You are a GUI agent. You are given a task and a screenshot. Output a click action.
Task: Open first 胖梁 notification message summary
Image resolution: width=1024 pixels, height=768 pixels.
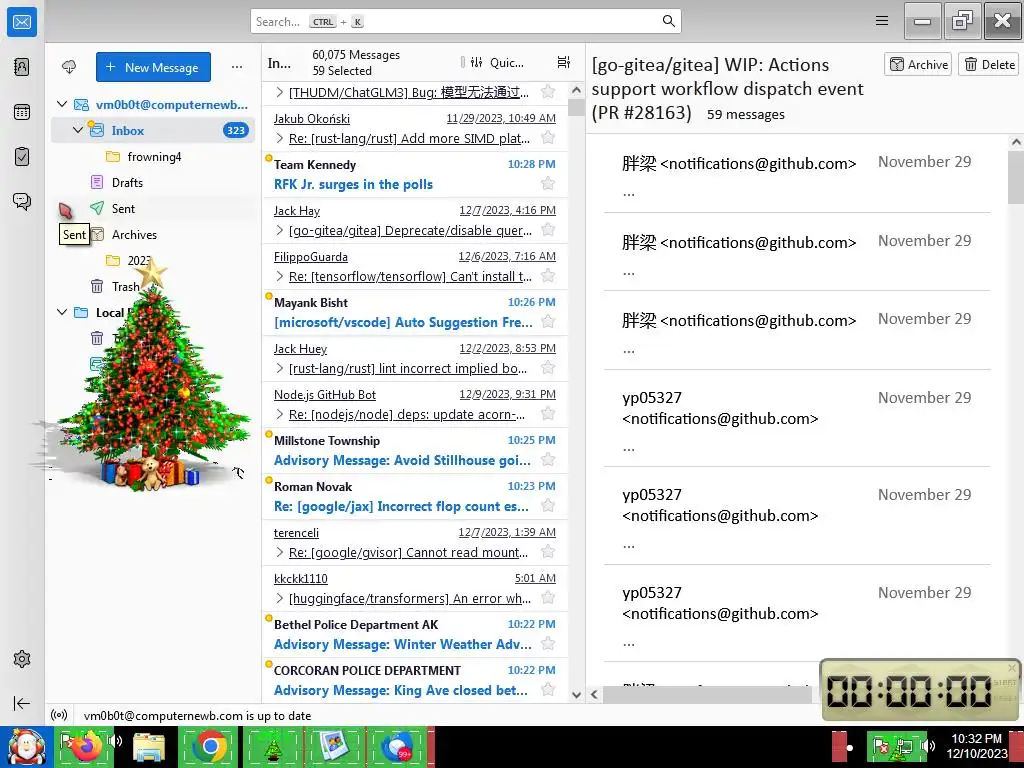click(797, 173)
